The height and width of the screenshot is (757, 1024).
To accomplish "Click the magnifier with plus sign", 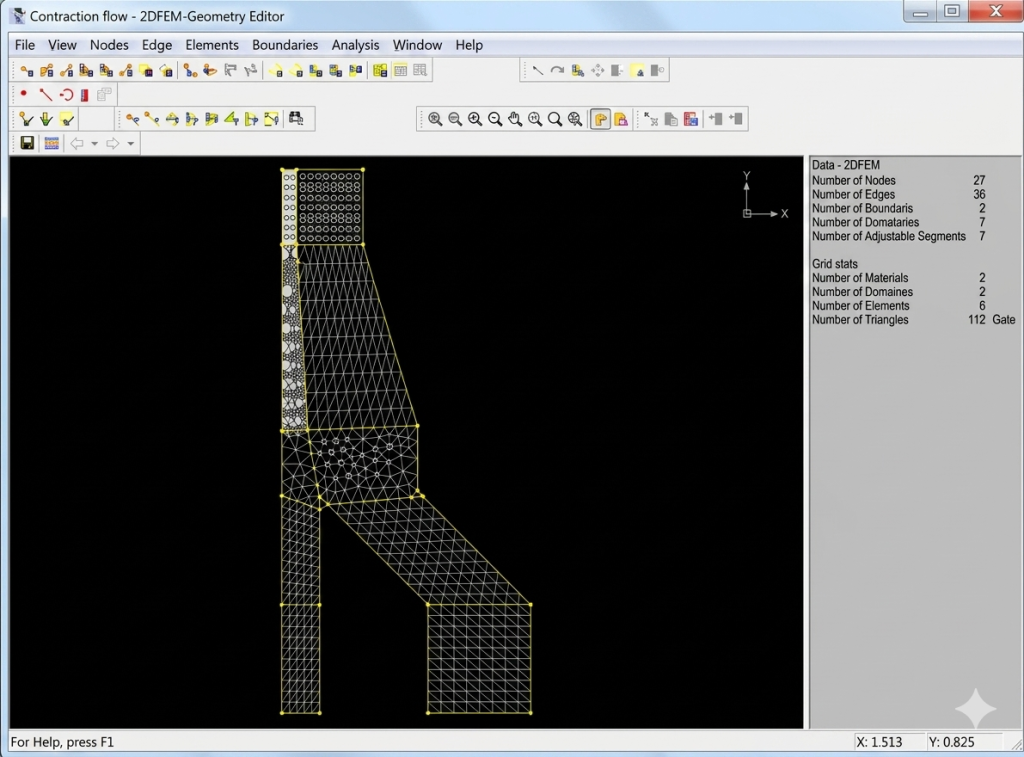I will (x=475, y=119).
